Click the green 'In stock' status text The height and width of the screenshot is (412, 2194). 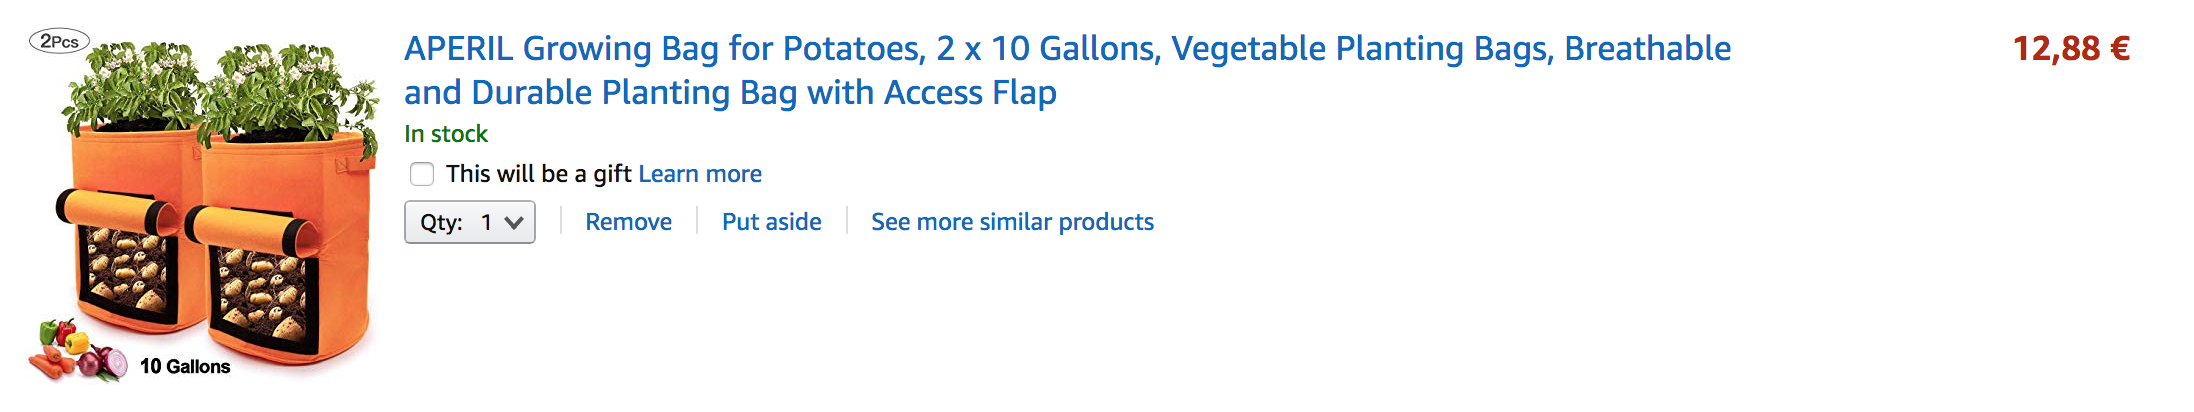446,134
